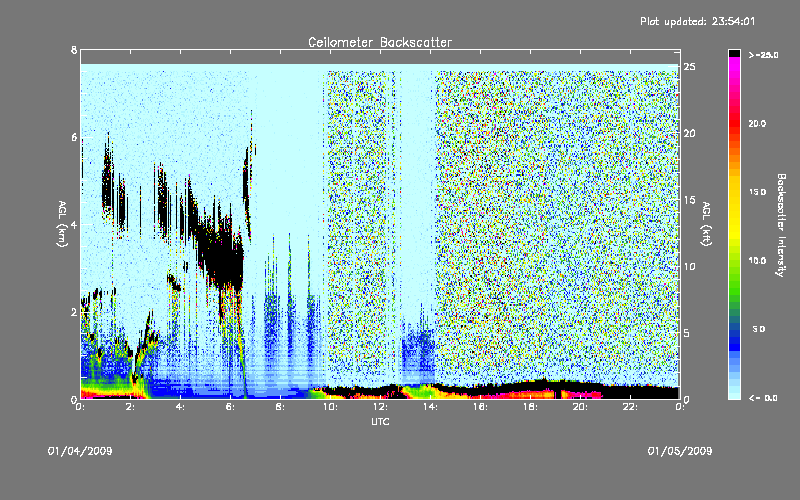The height and width of the screenshot is (500, 800).
Task: Click the yellow 15.0 level on colorbar
Action: 734,192
